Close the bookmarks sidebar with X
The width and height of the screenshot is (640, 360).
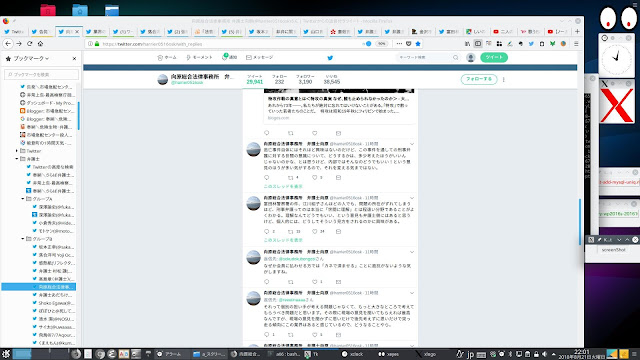click(74, 59)
